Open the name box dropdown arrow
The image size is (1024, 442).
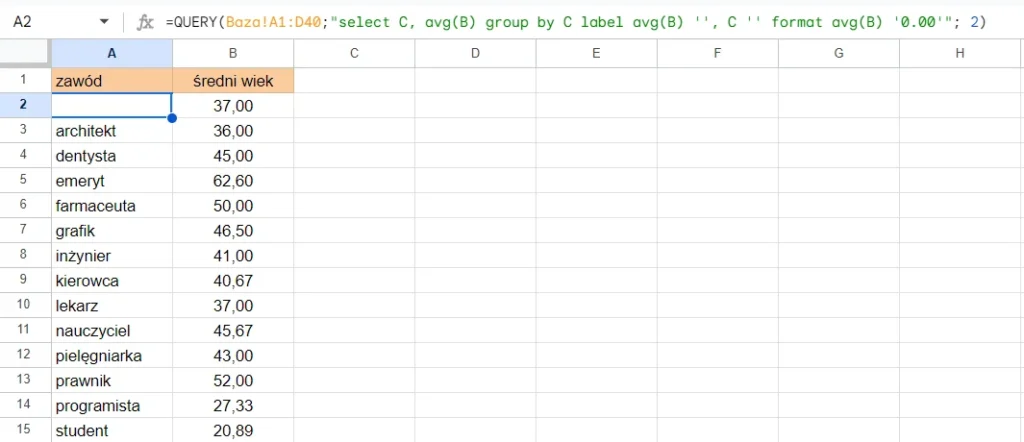click(x=105, y=21)
